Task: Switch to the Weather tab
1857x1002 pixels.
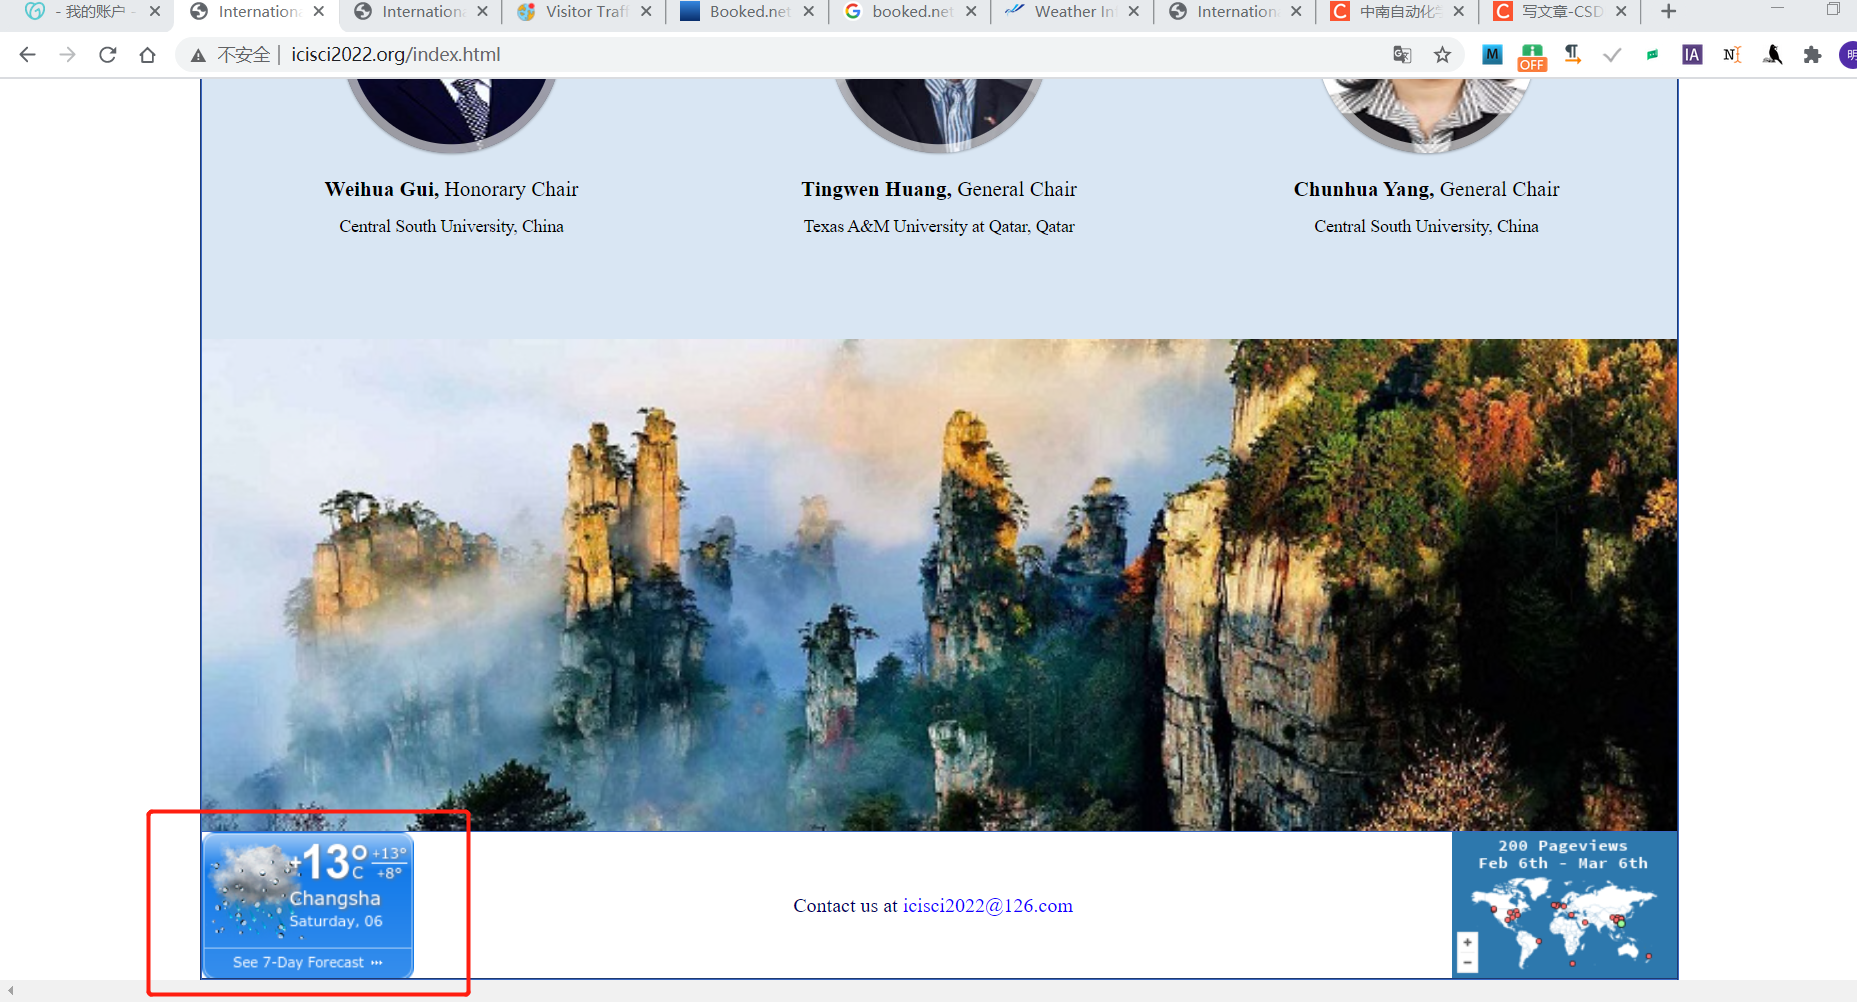Action: (1071, 11)
